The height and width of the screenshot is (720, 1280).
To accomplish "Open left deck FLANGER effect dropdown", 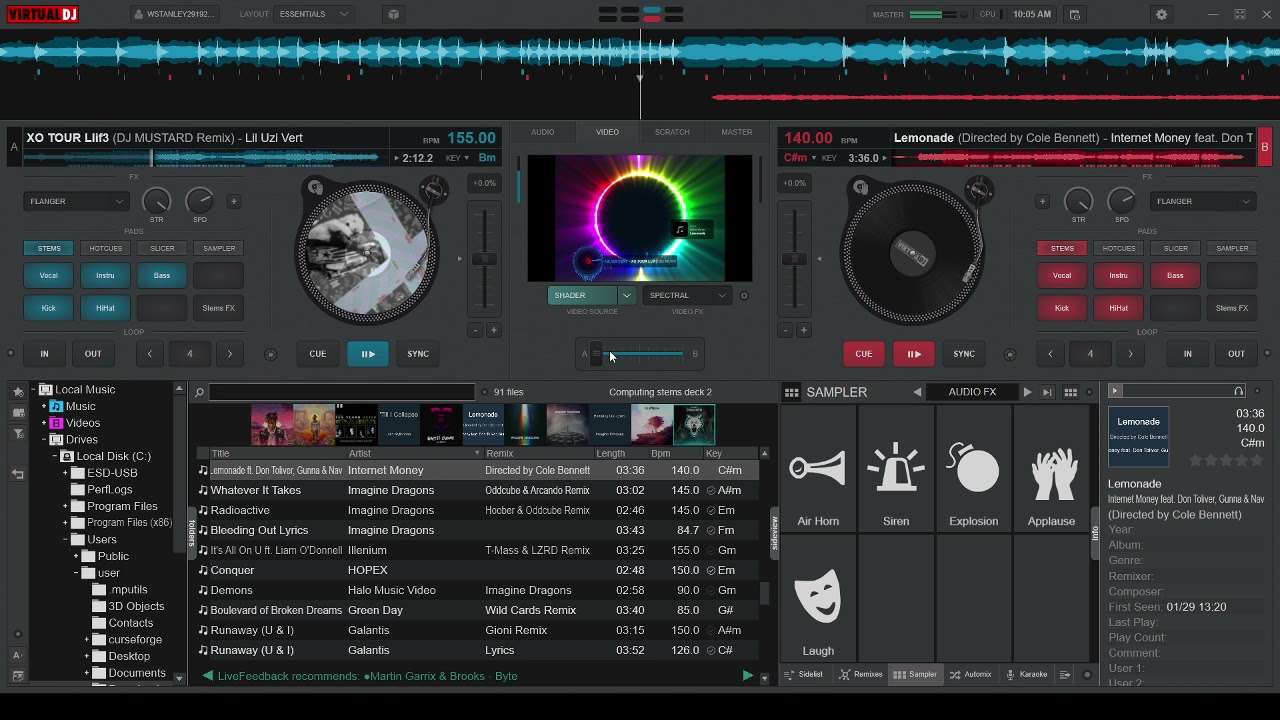I will point(76,201).
